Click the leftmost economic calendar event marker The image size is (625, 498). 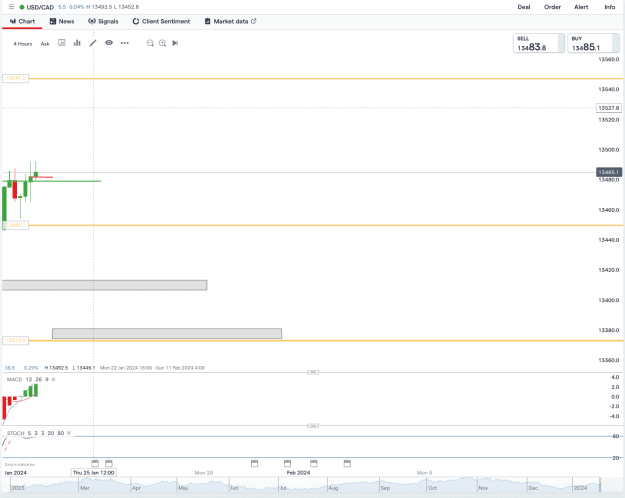(95, 463)
